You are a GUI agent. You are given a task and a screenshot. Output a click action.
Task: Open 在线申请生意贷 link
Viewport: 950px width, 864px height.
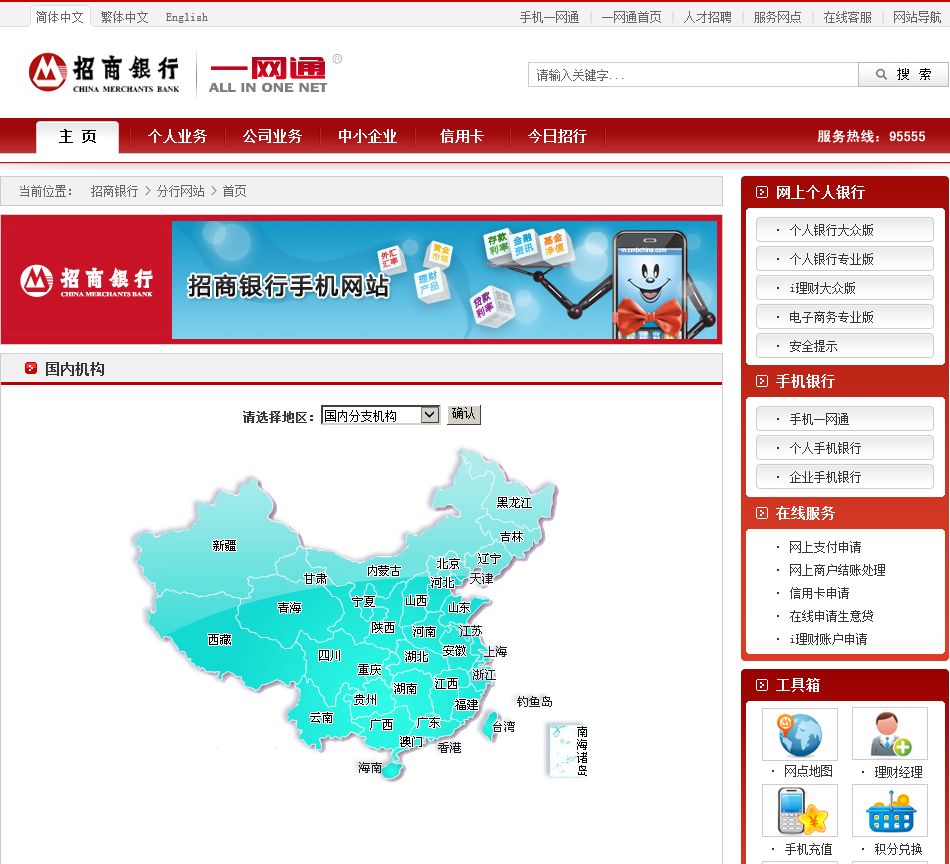(831, 616)
